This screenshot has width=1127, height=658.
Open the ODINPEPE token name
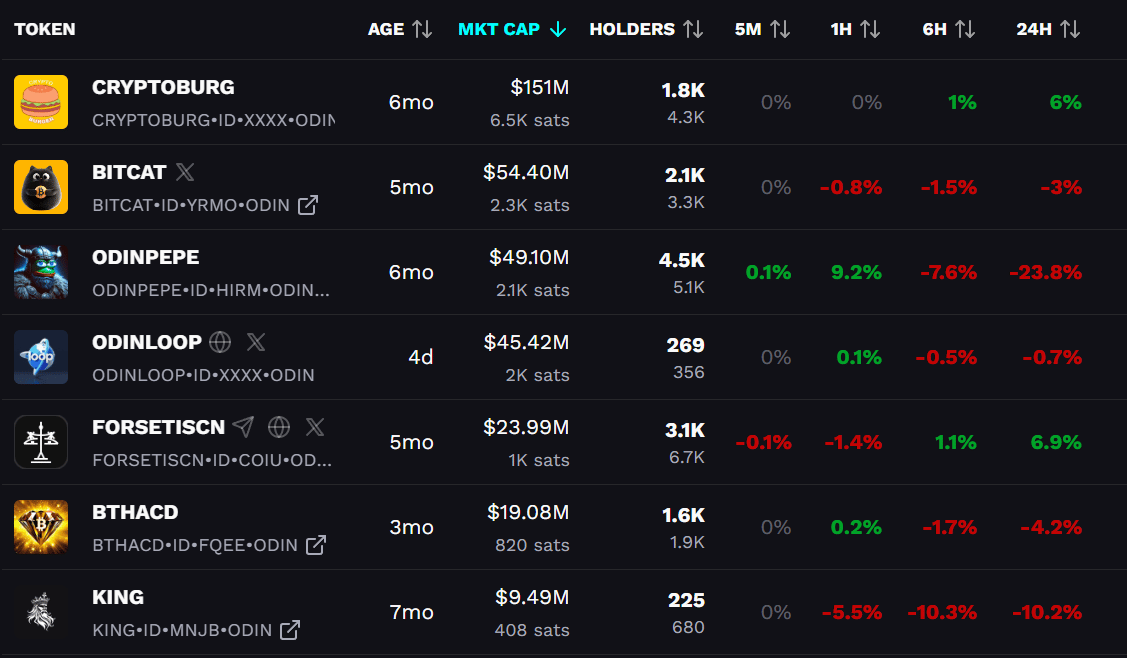(146, 257)
